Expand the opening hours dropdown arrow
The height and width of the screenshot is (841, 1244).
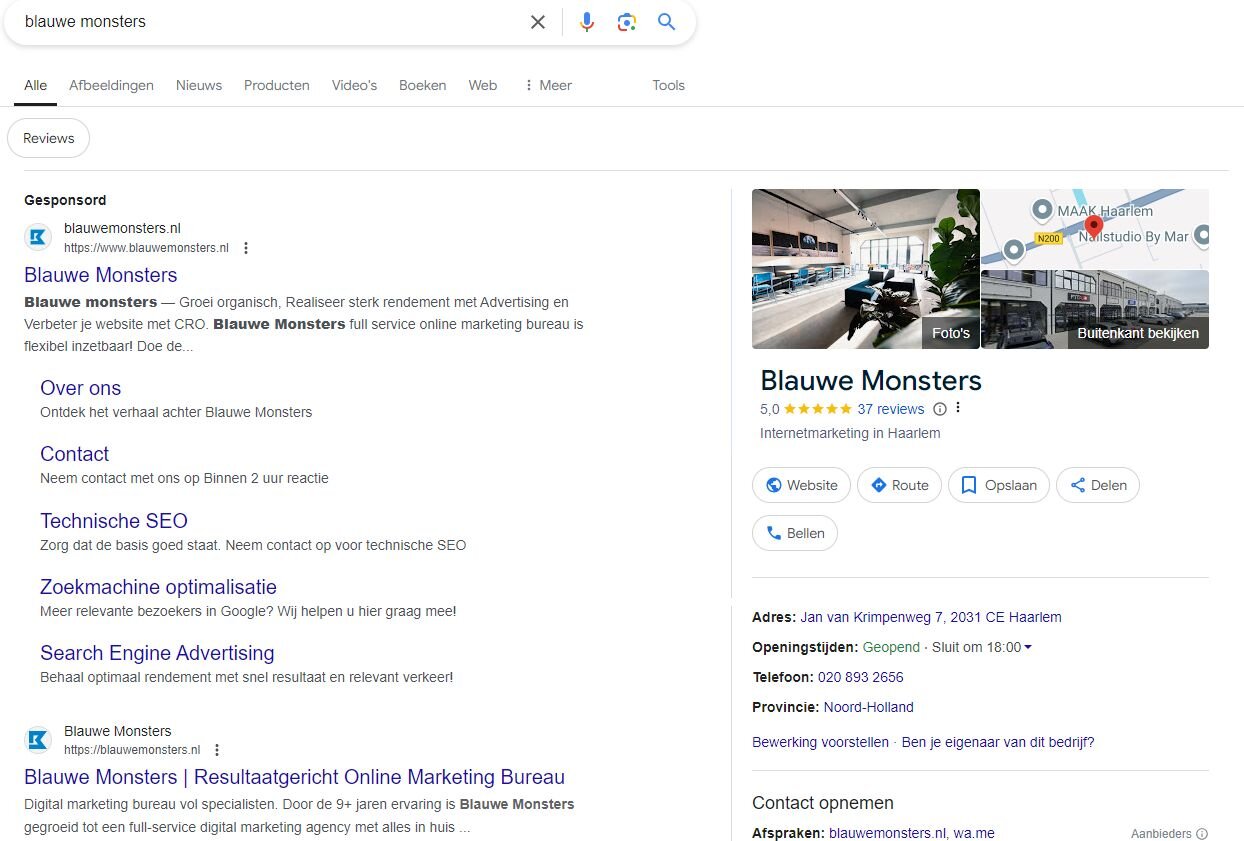[x=1028, y=647]
